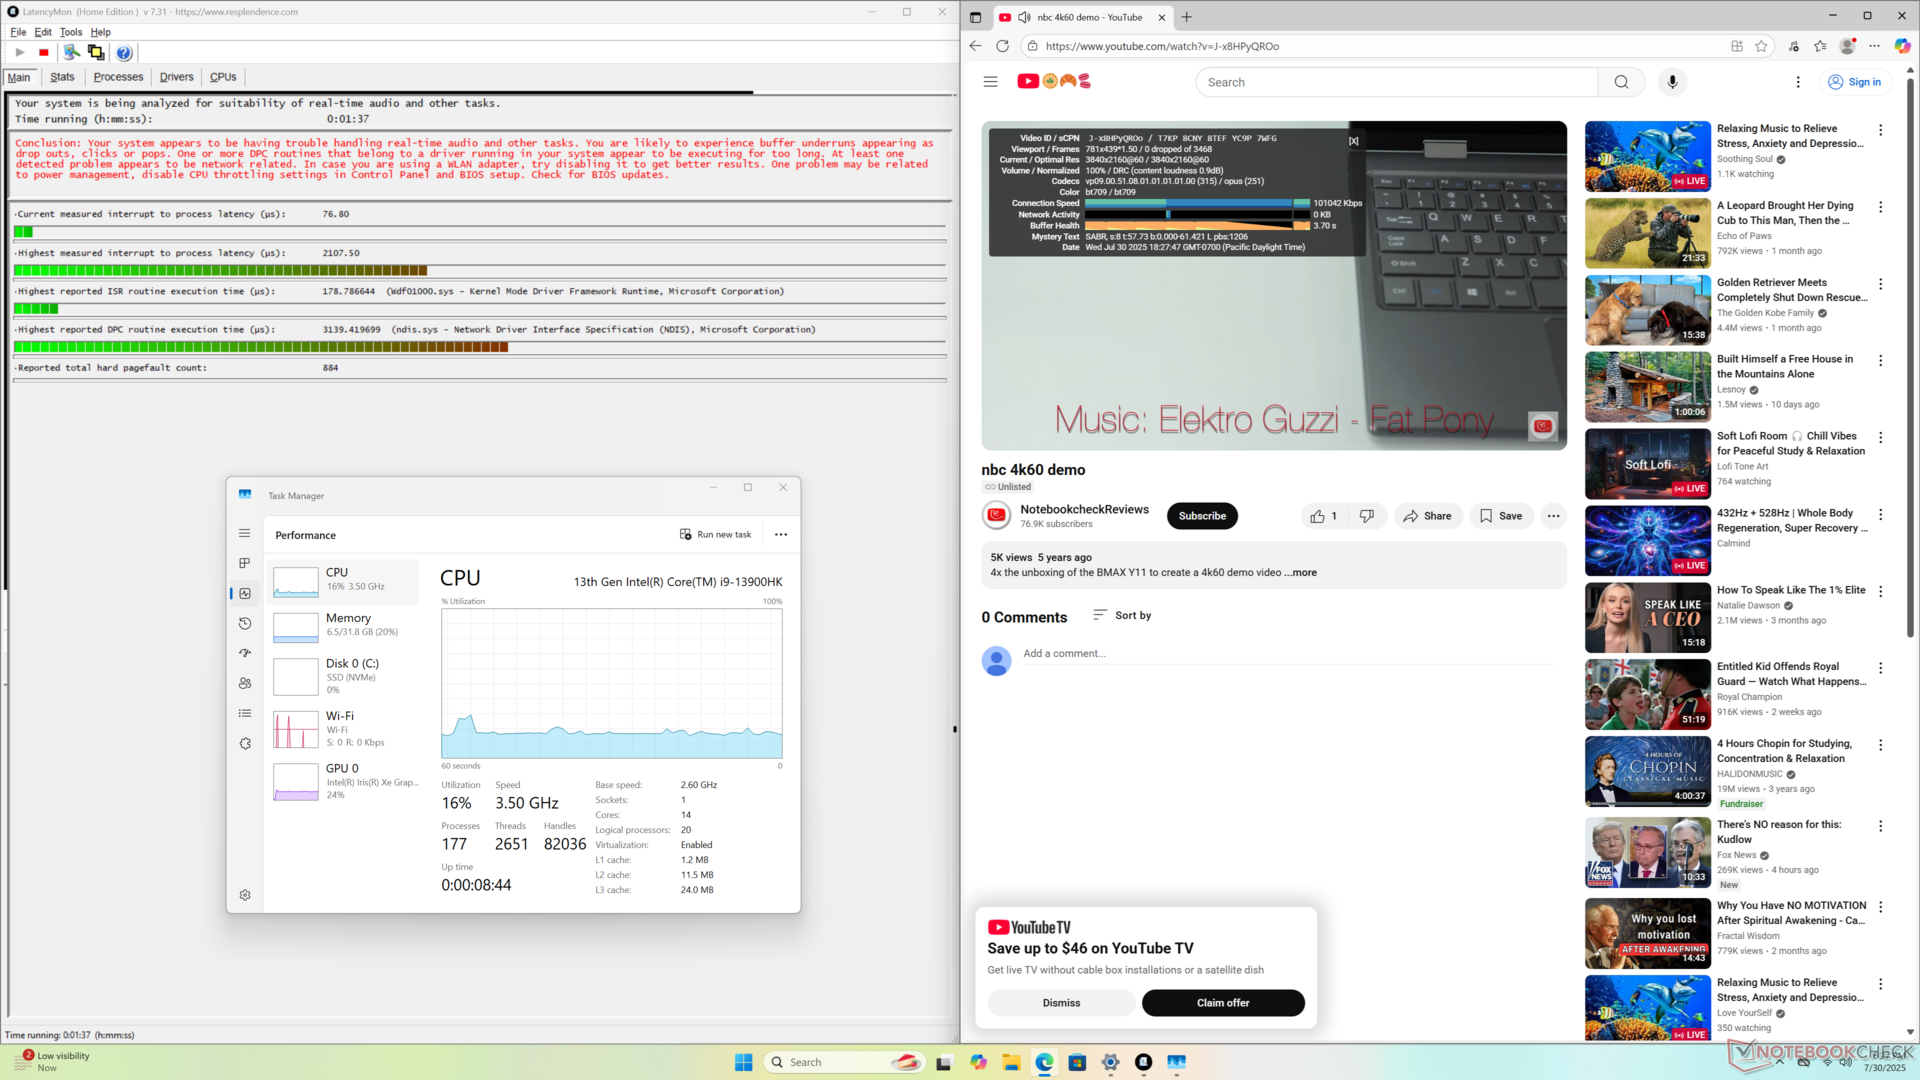Add this page to Edge favorites star

[1761, 46]
